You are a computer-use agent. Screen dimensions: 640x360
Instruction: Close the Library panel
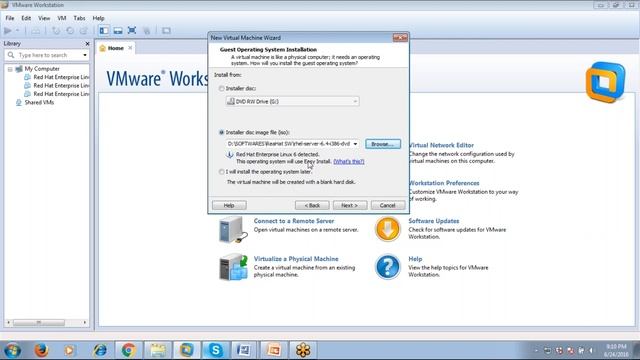pos(87,43)
